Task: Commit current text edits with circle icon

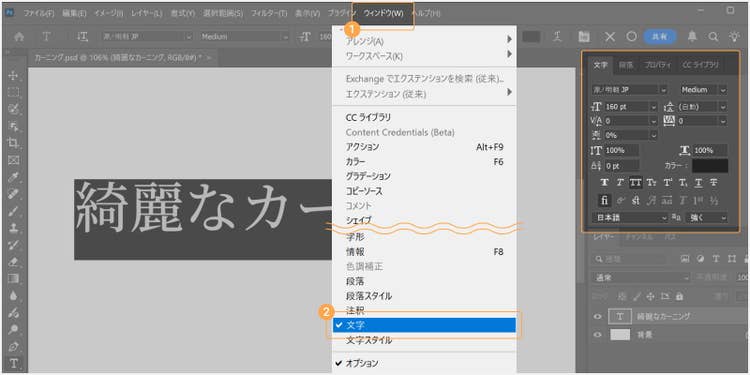Action: click(x=631, y=36)
